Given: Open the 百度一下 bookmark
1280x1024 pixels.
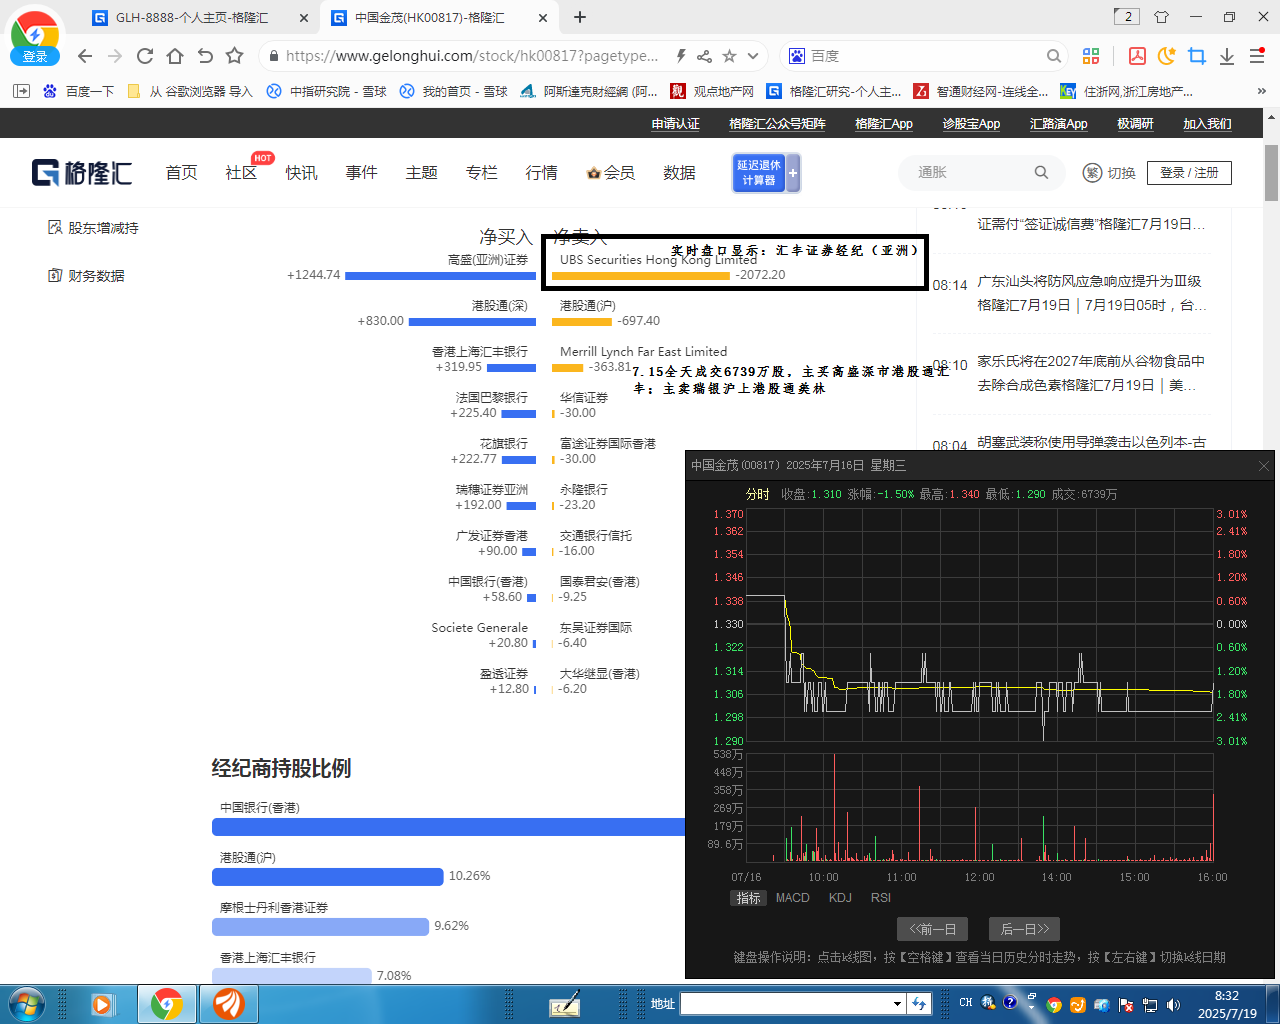Looking at the screenshot, I should click(78, 91).
